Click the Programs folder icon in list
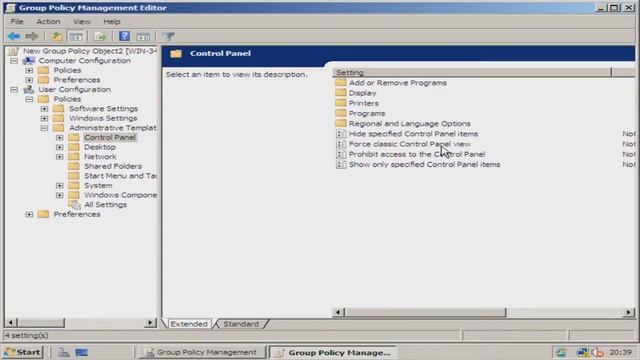This screenshot has width=640, height=360. 340,113
